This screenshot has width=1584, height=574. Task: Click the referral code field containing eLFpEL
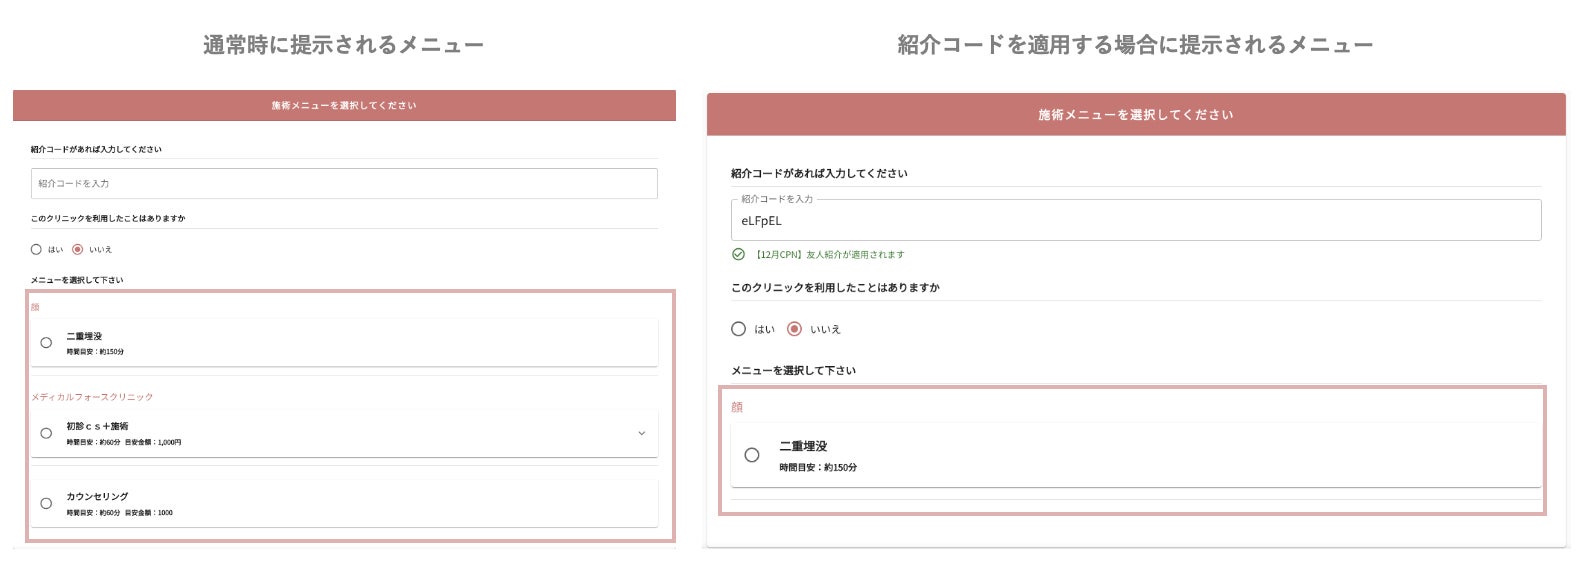[x=1135, y=221]
